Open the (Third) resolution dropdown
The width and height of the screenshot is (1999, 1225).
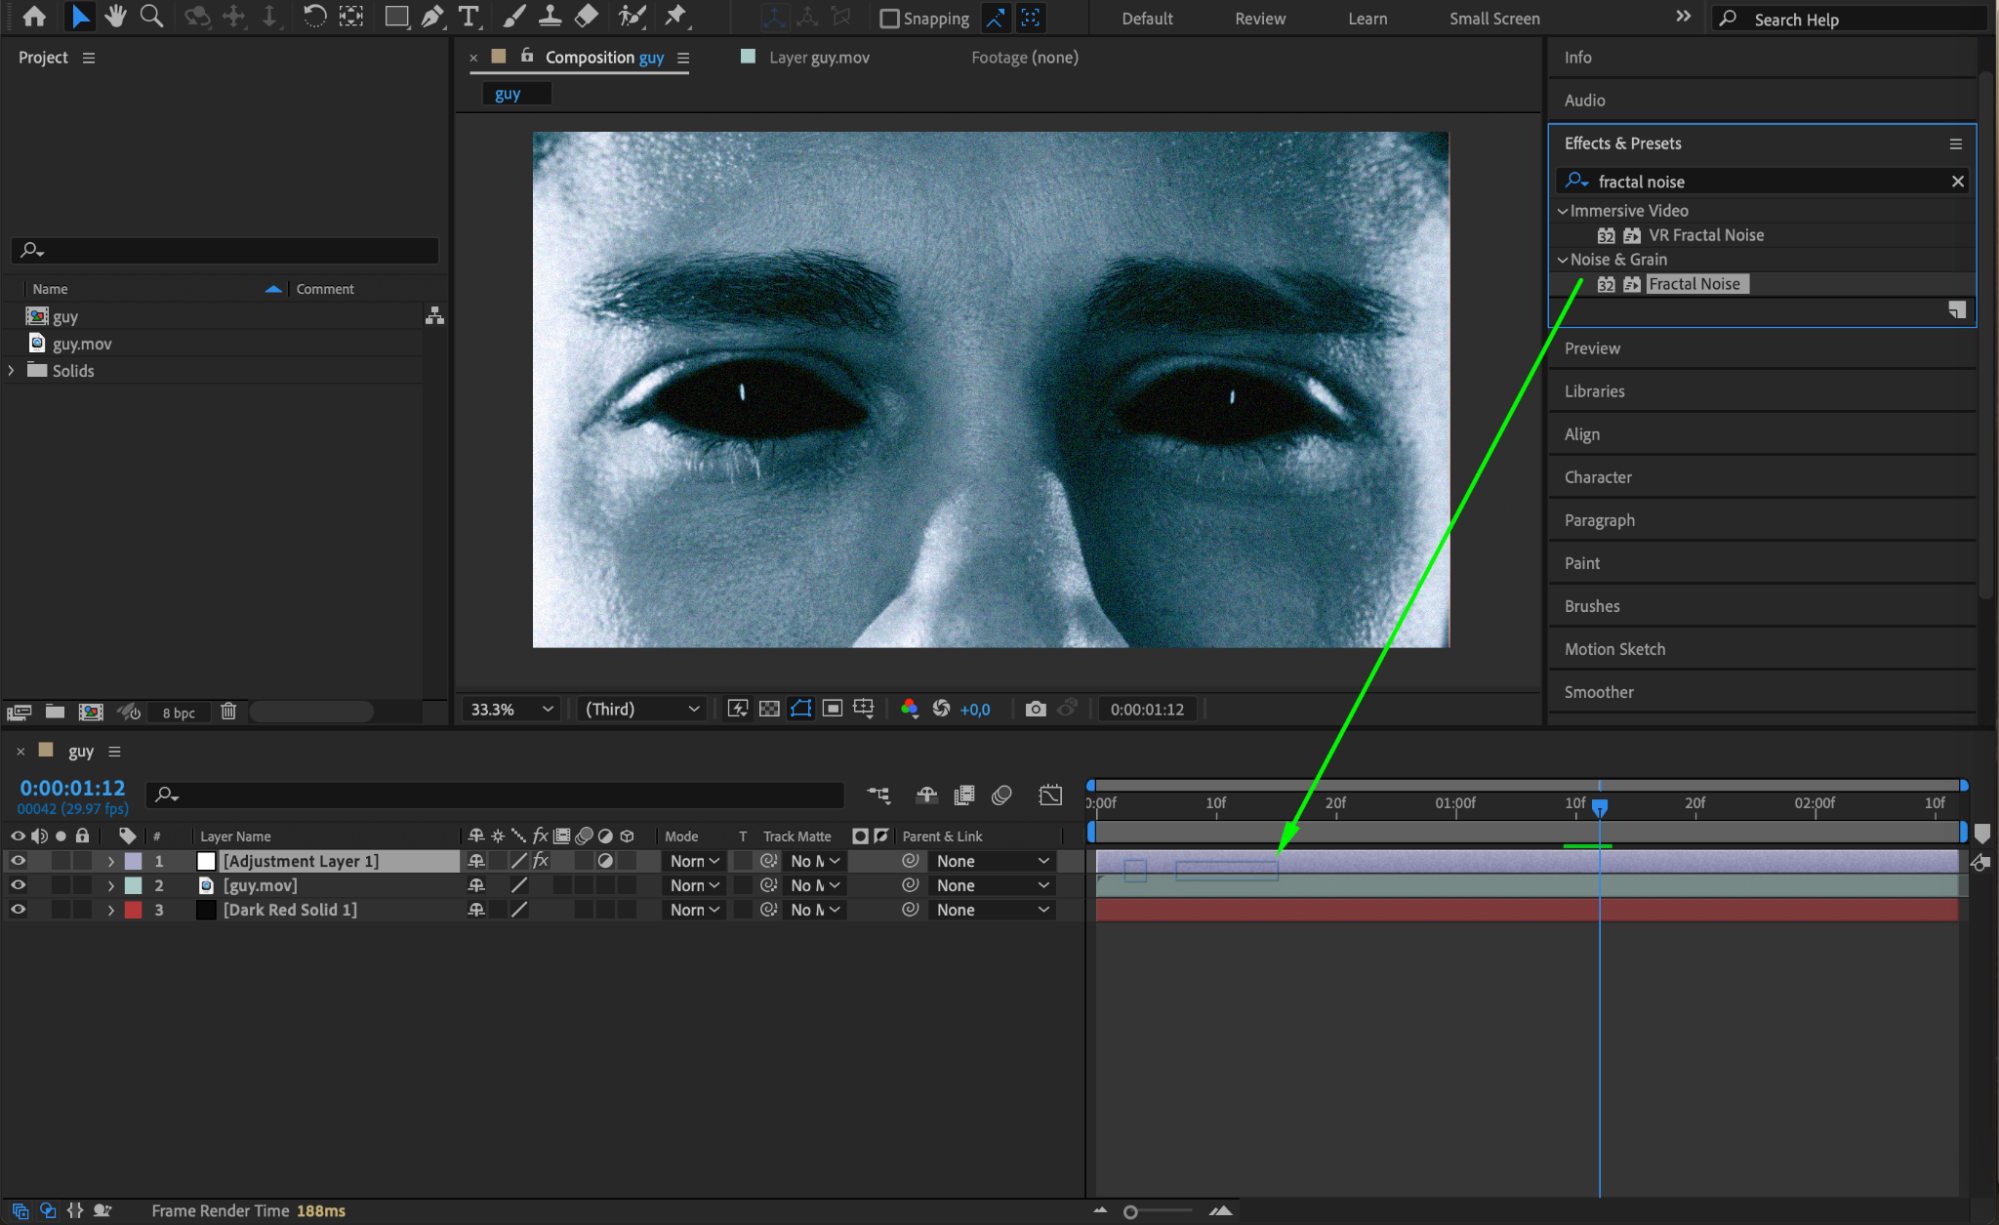[x=641, y=709]
